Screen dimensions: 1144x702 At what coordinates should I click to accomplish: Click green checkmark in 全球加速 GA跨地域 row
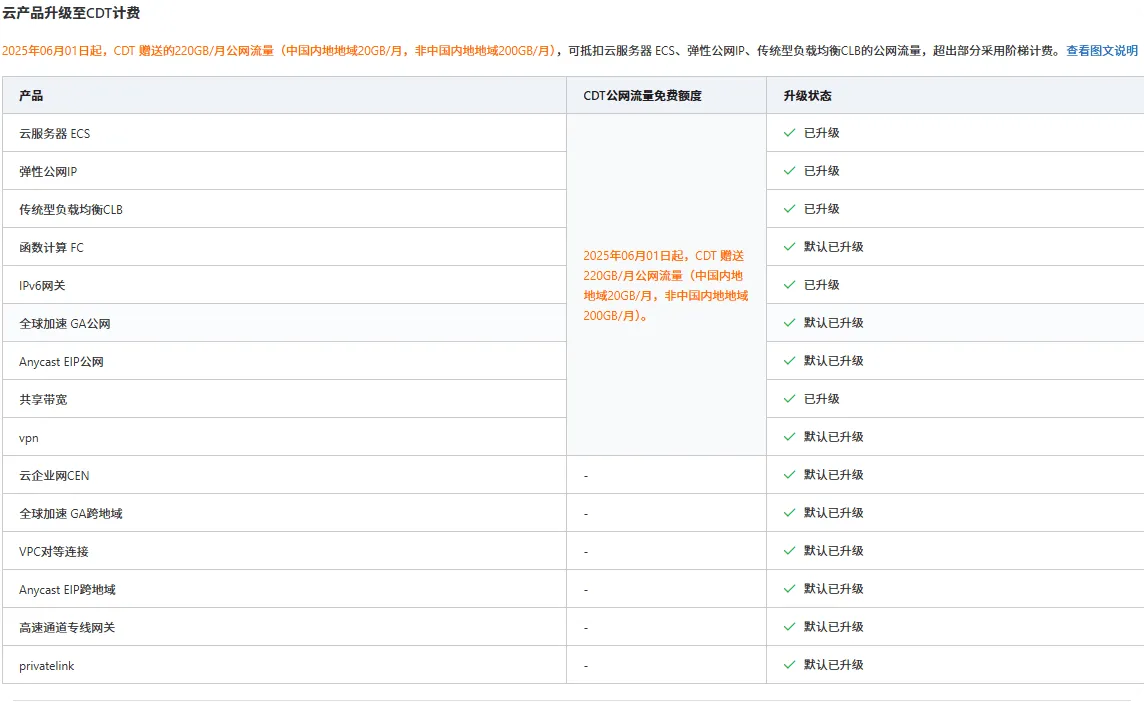(x=789, y=512)
